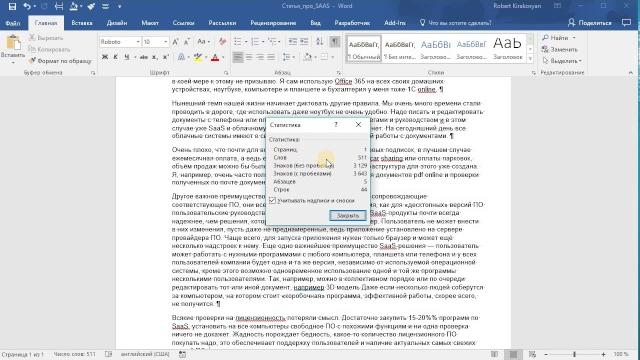The image size is (640, 360).
Task: Apply the red font color swatch
Action: (215, 58)
